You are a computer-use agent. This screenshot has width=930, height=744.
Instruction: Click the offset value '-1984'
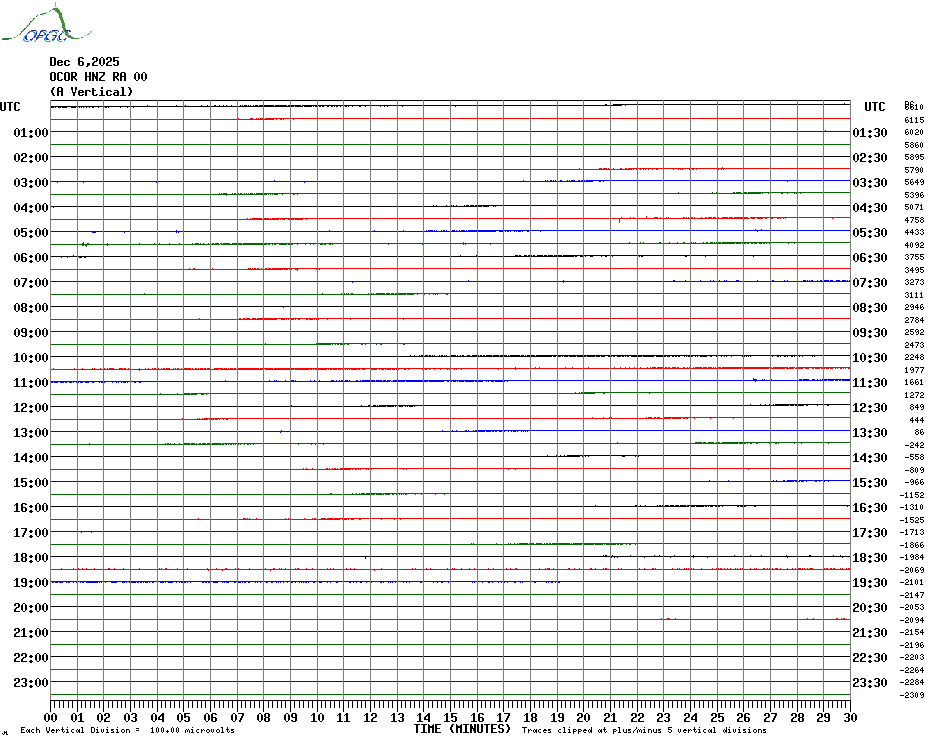(912, 557)
